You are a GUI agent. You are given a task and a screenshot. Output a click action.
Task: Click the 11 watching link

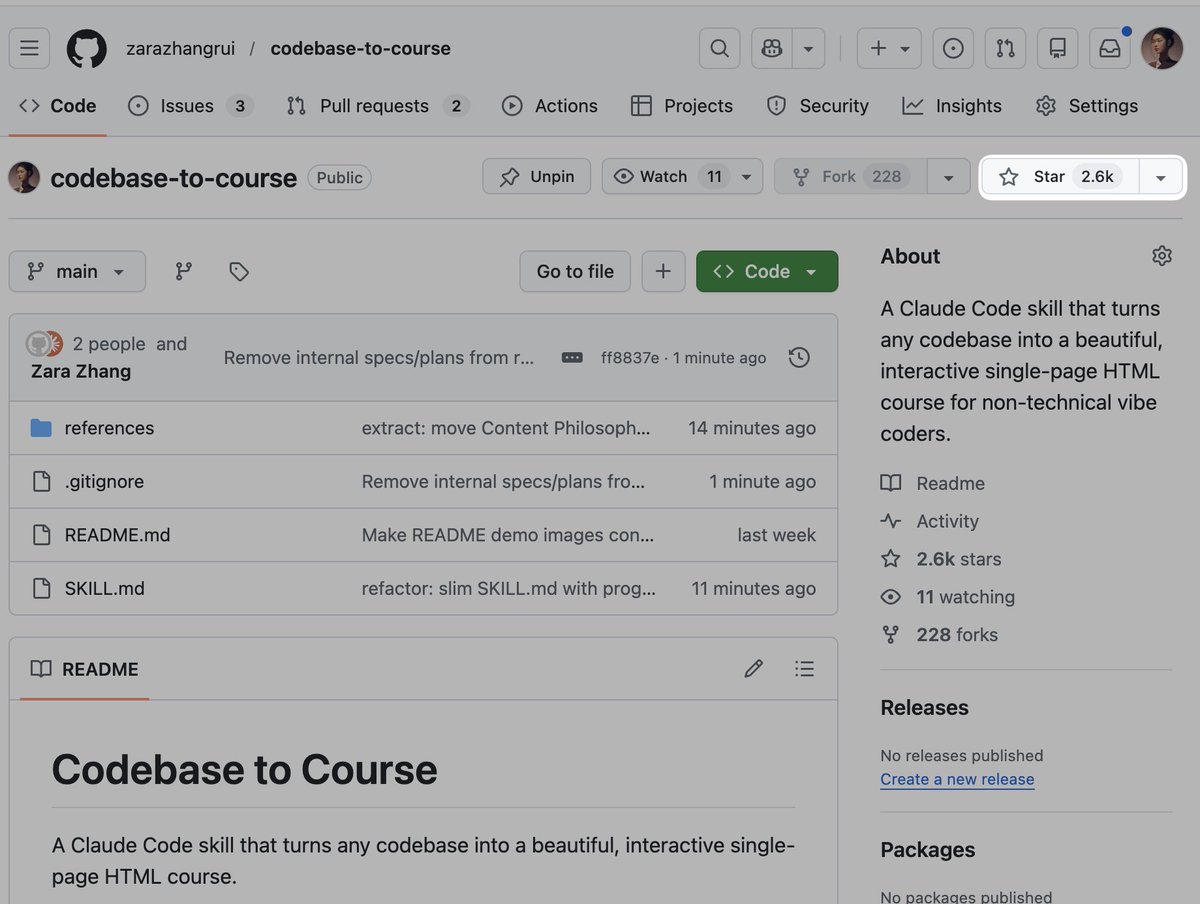tap(948, 597)
